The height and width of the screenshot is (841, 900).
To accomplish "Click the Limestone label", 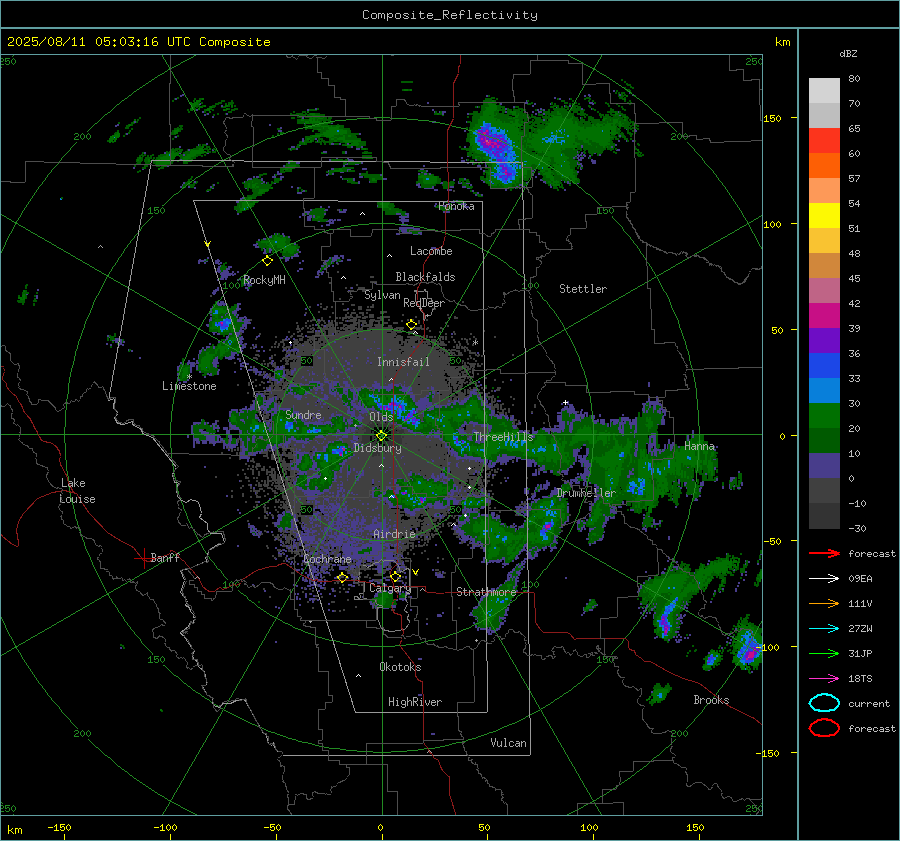I will (189, 386).
